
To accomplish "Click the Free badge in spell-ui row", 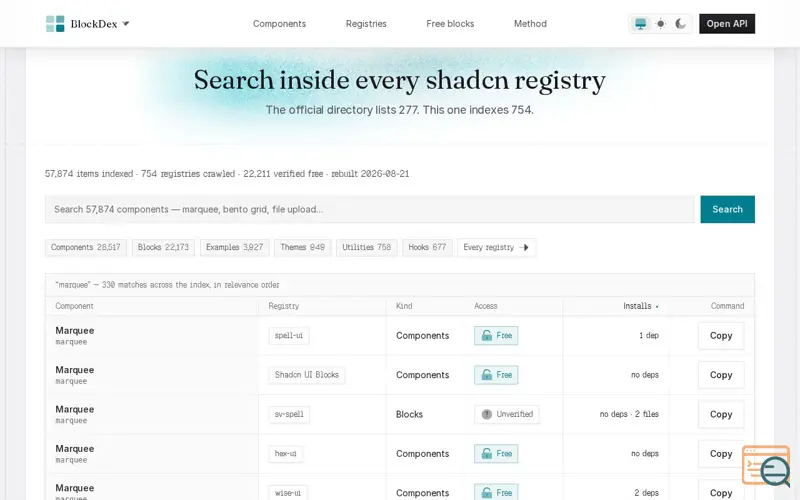I will (x=496, y=336).
